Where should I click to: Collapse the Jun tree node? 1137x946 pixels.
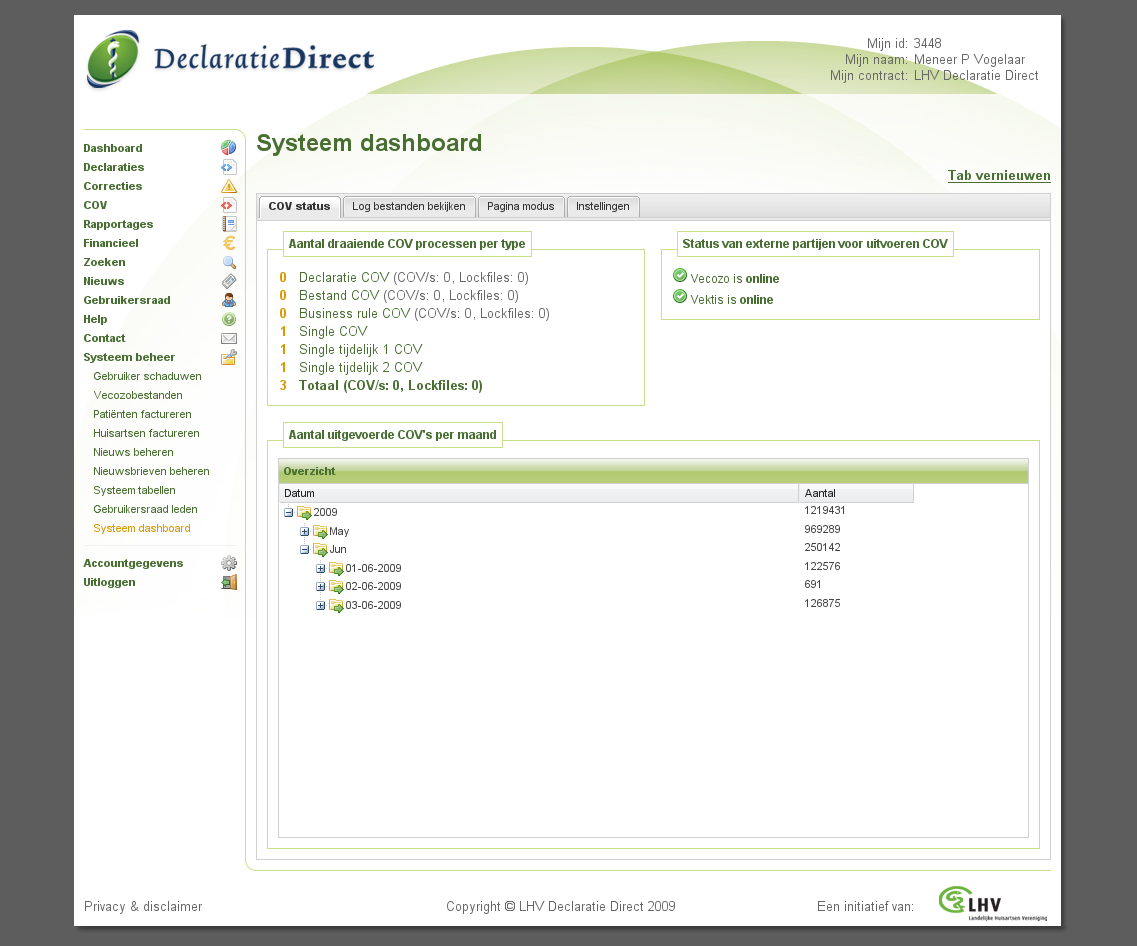click(305, 549)
